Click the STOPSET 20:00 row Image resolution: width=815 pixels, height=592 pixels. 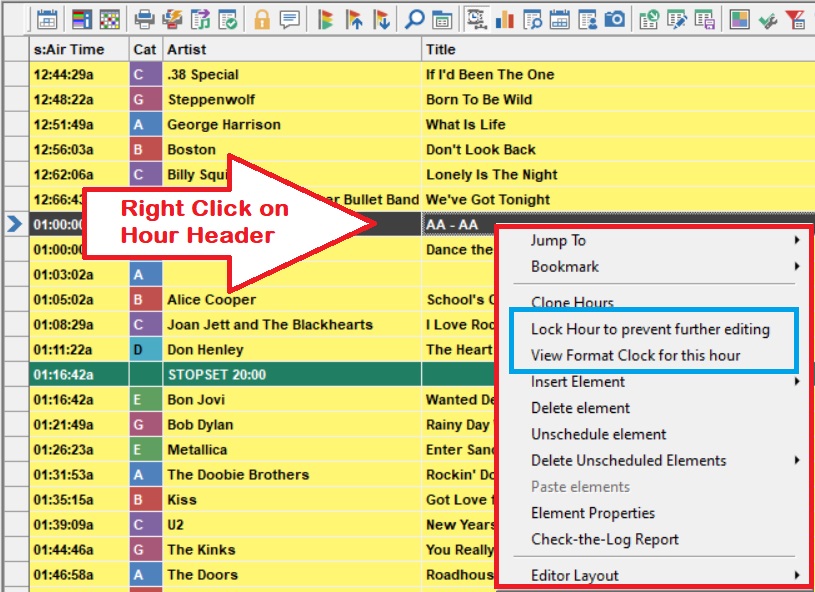coord(262,374)
